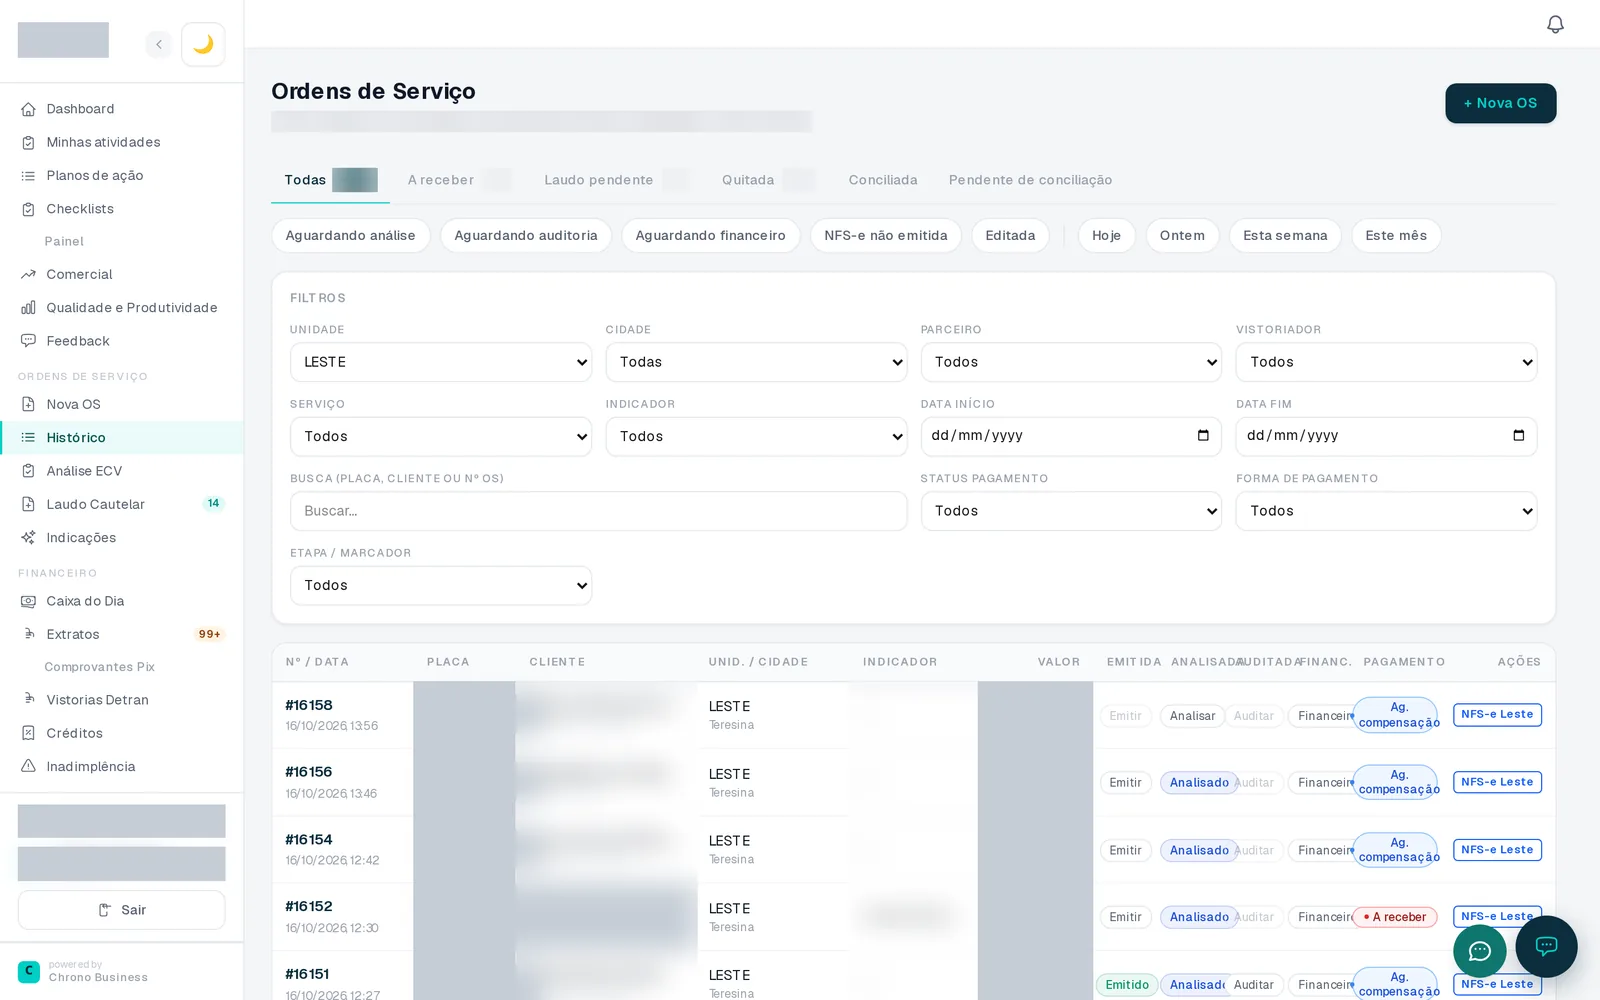This screenshot has width=1600, height=1000.
Task: Click Analisar for order #16158
Action: click(1192, 716)
